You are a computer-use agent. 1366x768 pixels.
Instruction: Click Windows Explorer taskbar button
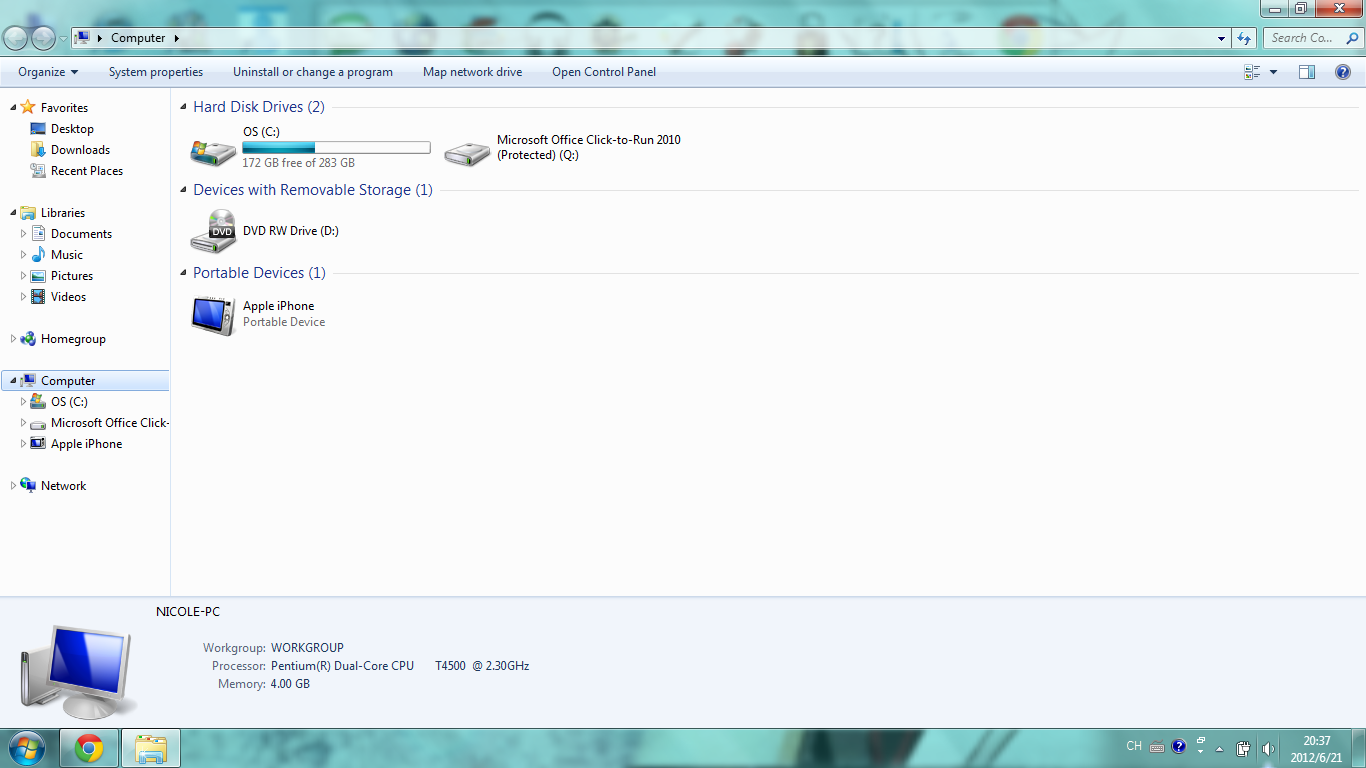click(151, 748)
